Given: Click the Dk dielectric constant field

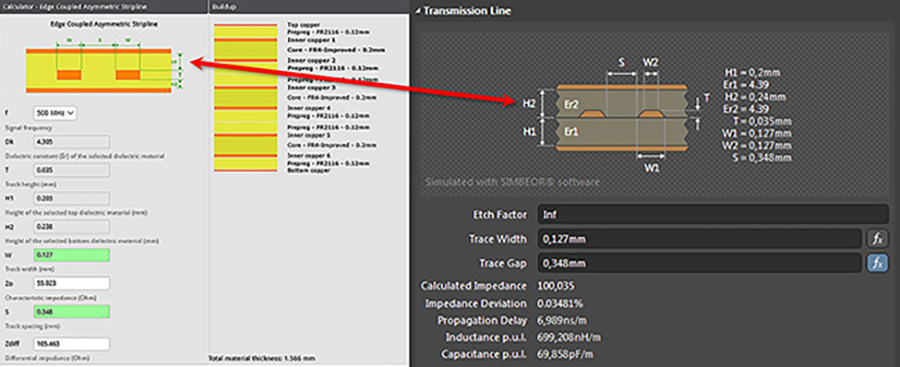Looking at the screenshot, I should point(72,142).
